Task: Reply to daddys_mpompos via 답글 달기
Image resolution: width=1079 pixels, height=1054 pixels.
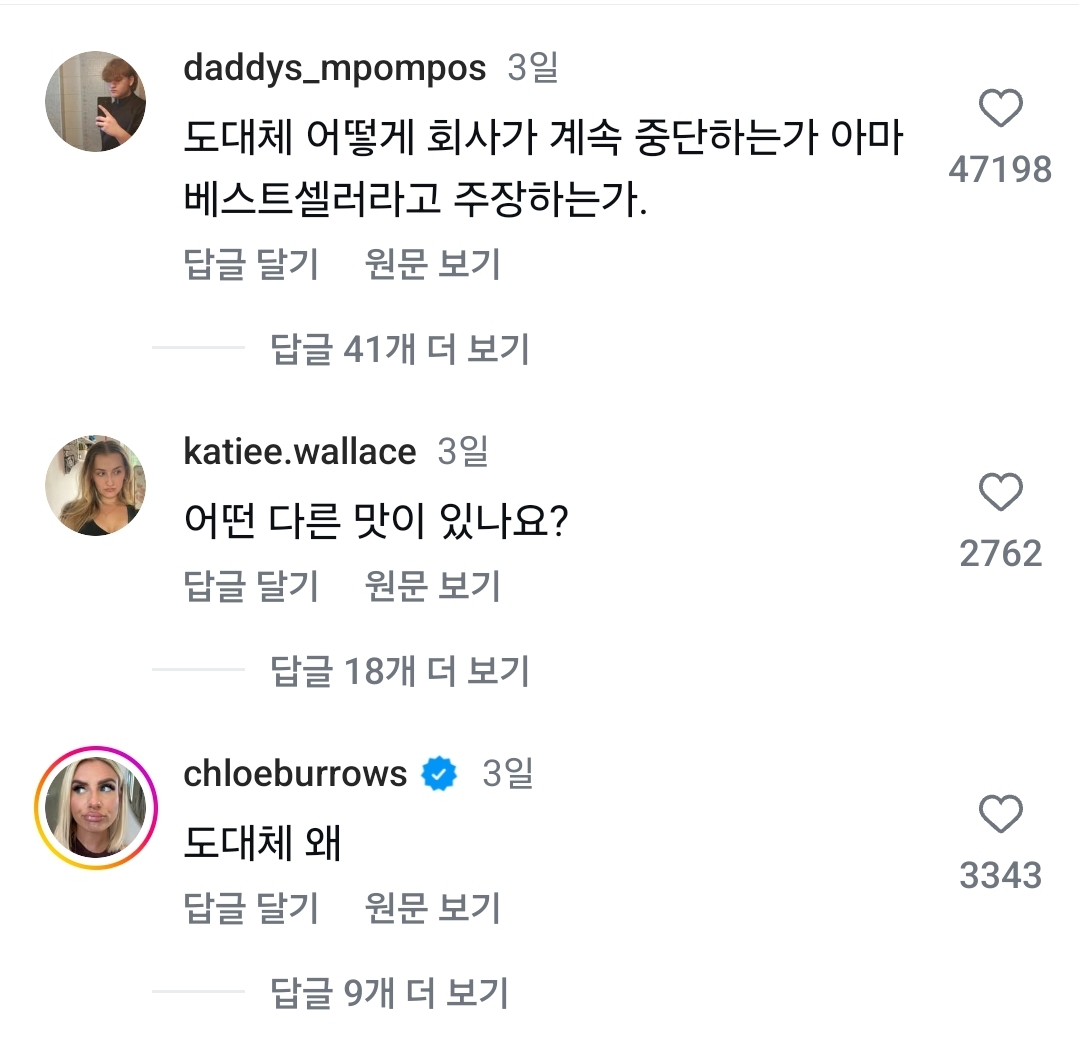Action: coord(252,265)
